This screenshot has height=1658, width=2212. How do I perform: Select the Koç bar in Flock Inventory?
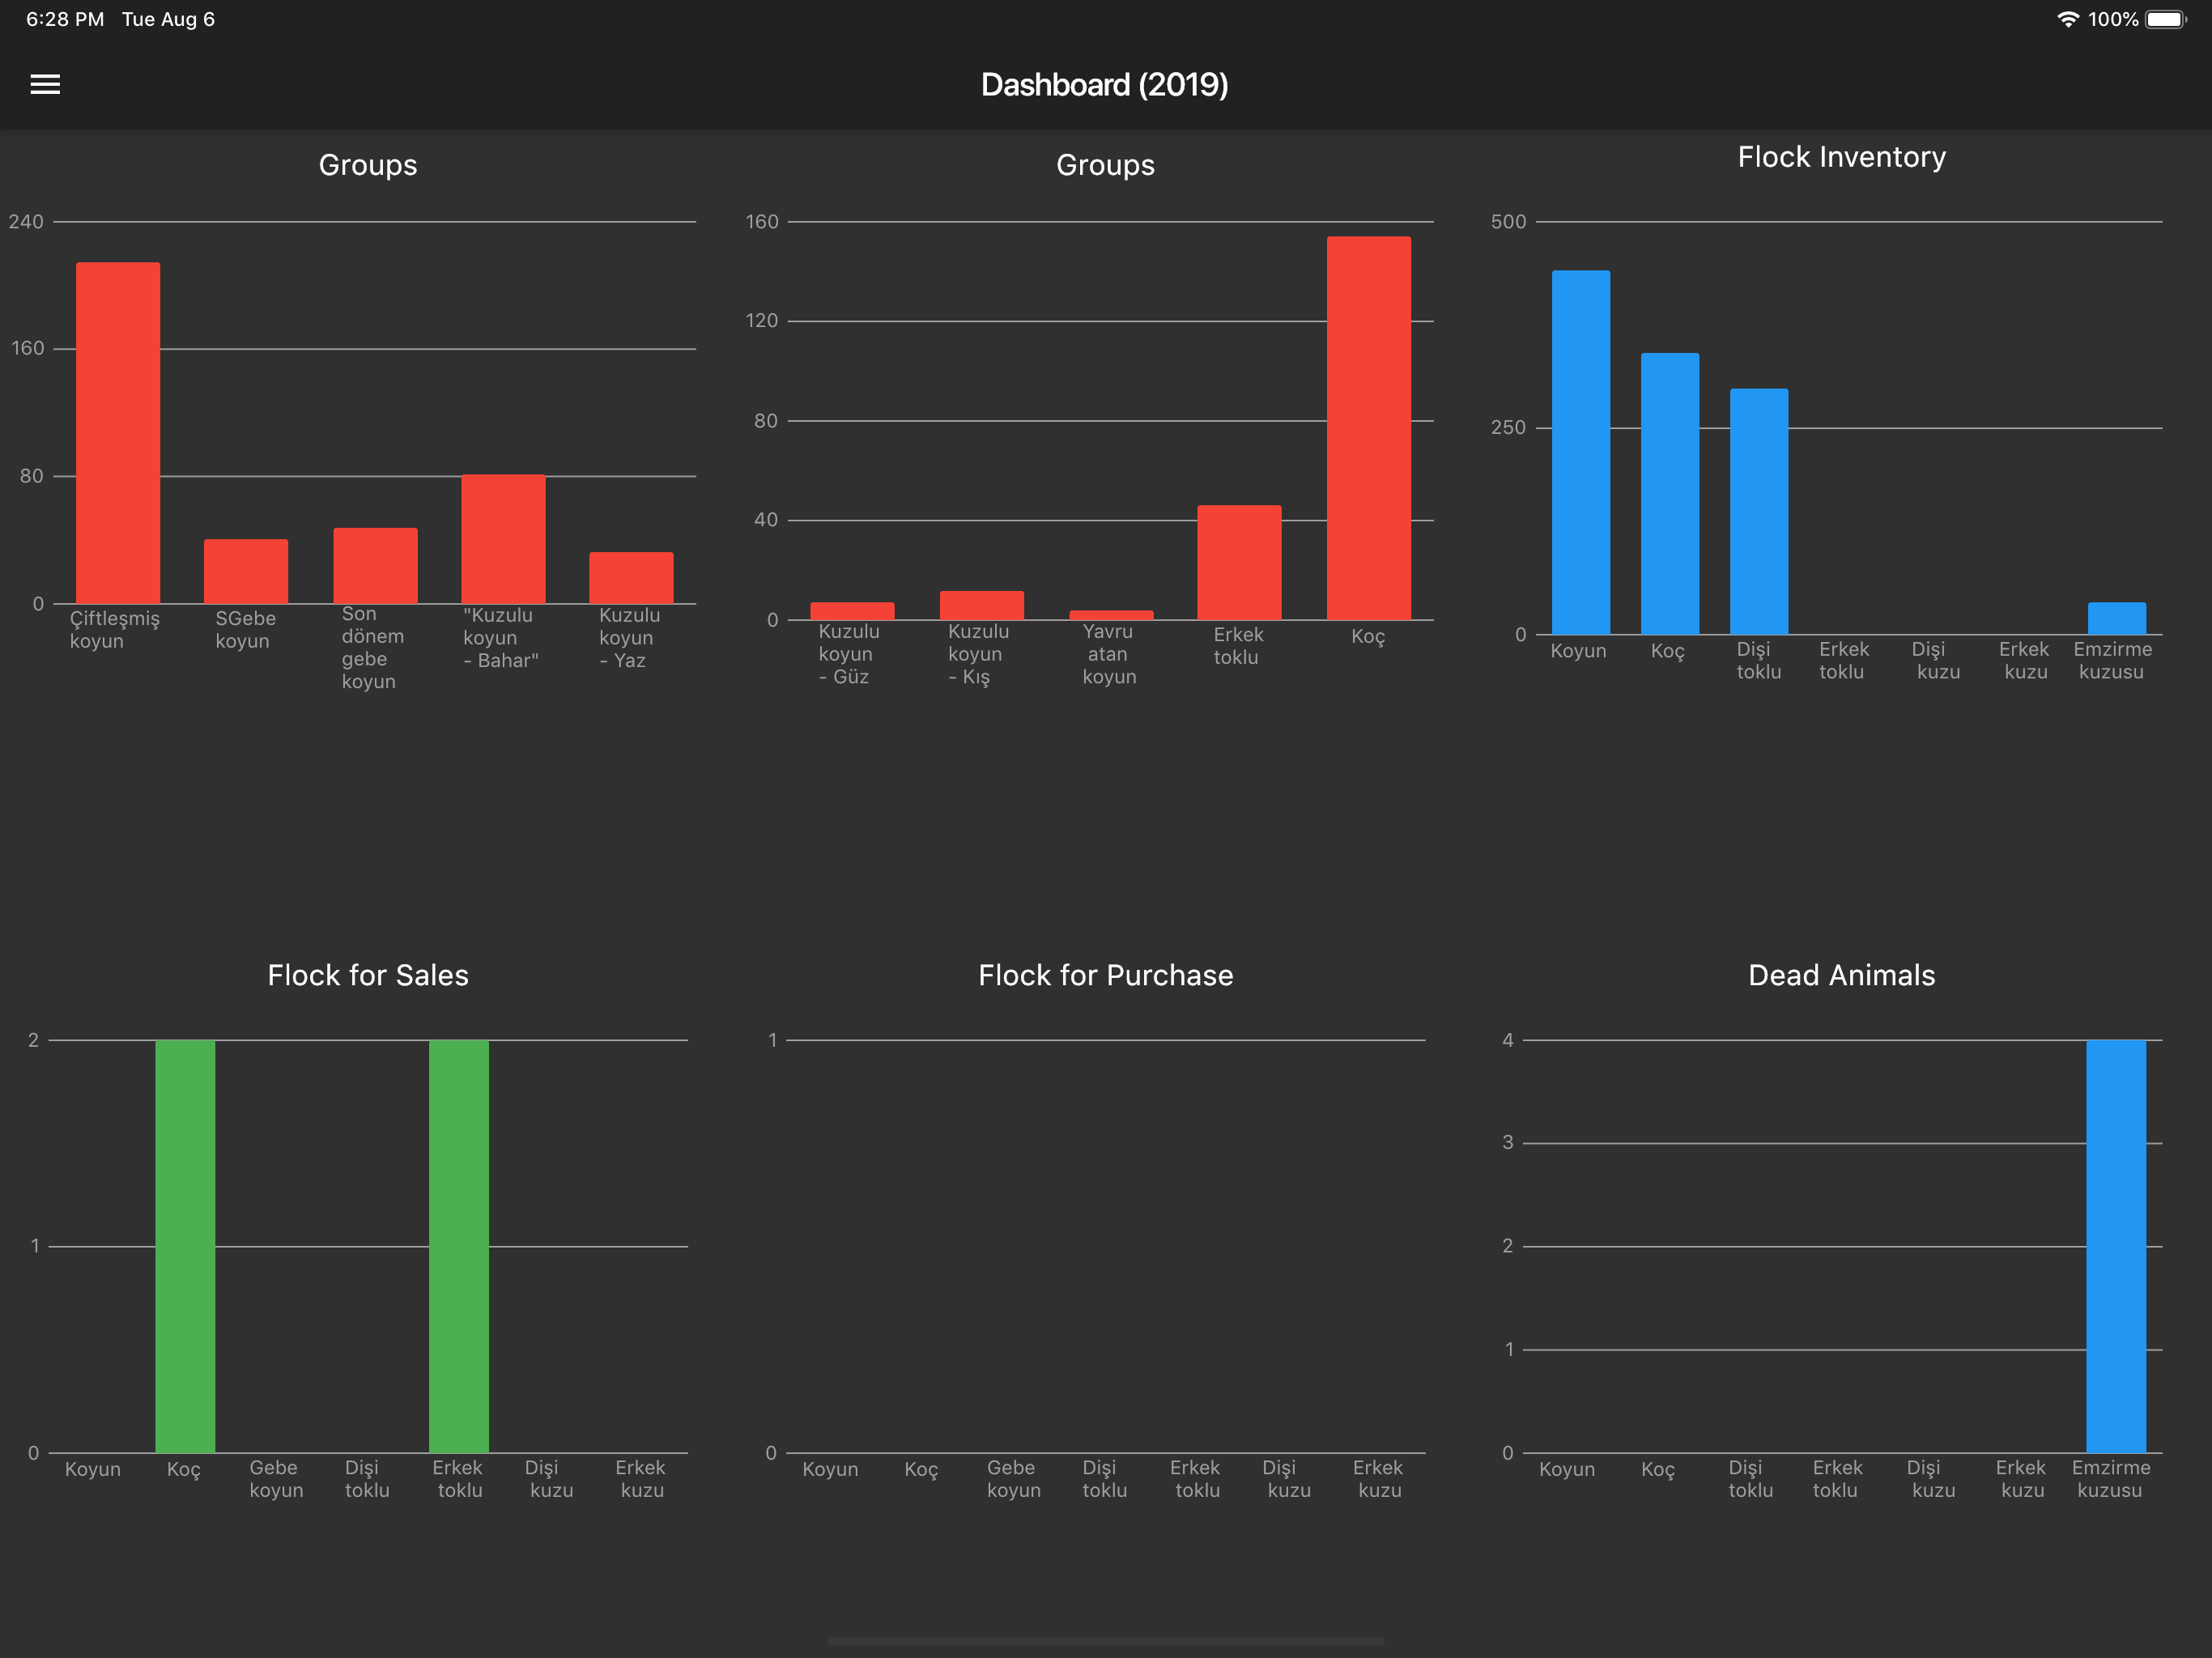[x=1670, y=494]
